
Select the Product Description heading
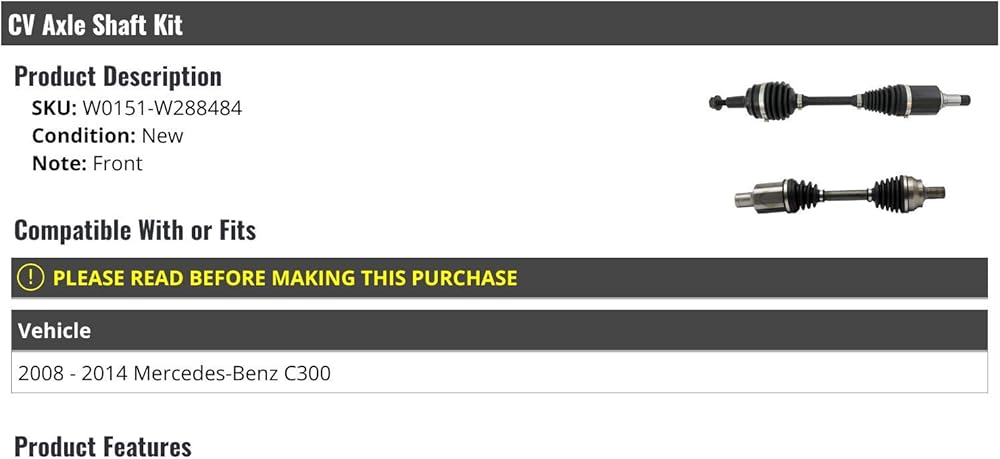118,76
